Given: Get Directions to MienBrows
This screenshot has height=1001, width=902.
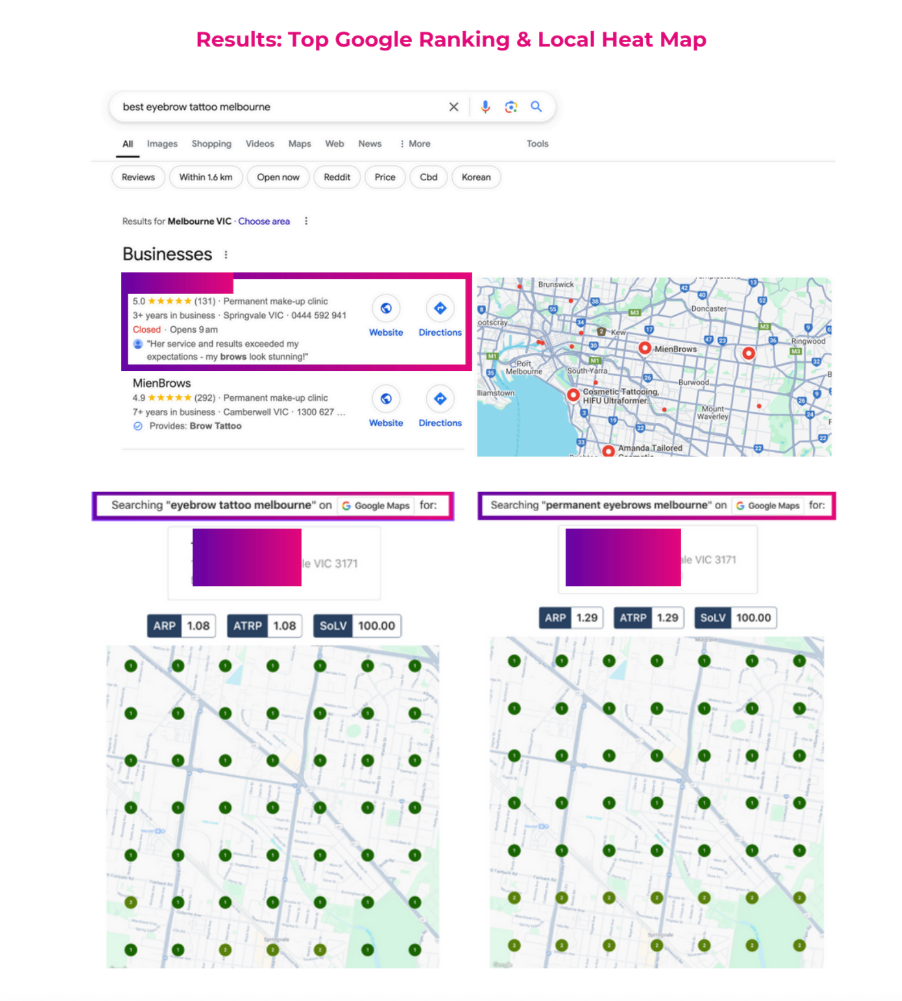Looking at the screenshot, I should pos(440,407).
